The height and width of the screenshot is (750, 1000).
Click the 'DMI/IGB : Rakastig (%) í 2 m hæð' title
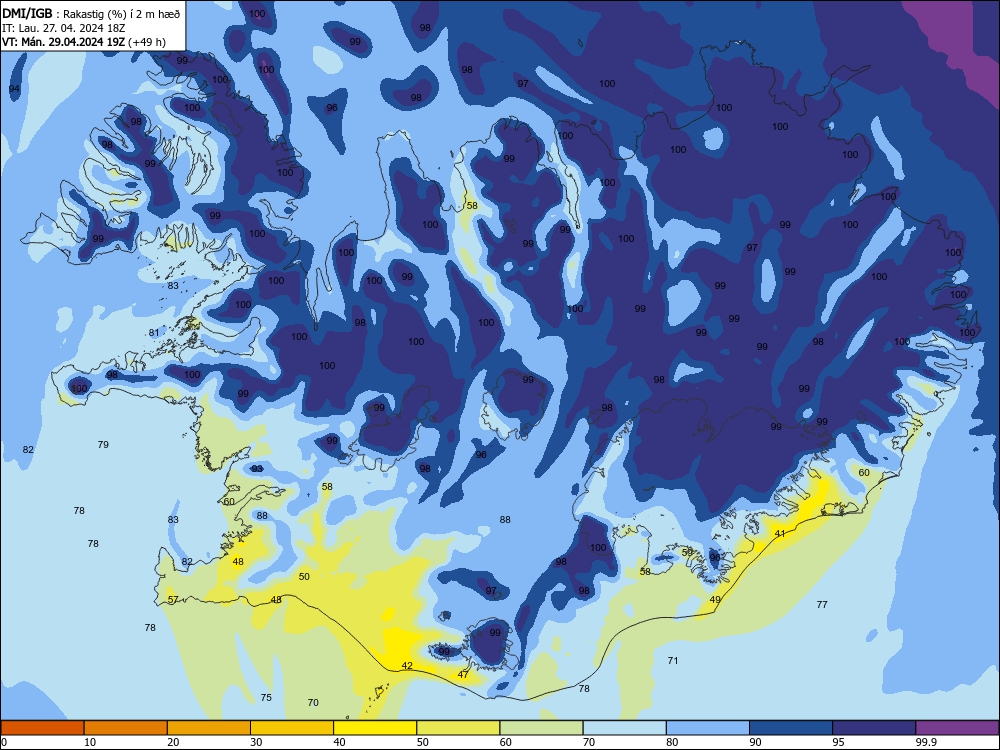tap(91, 13)
